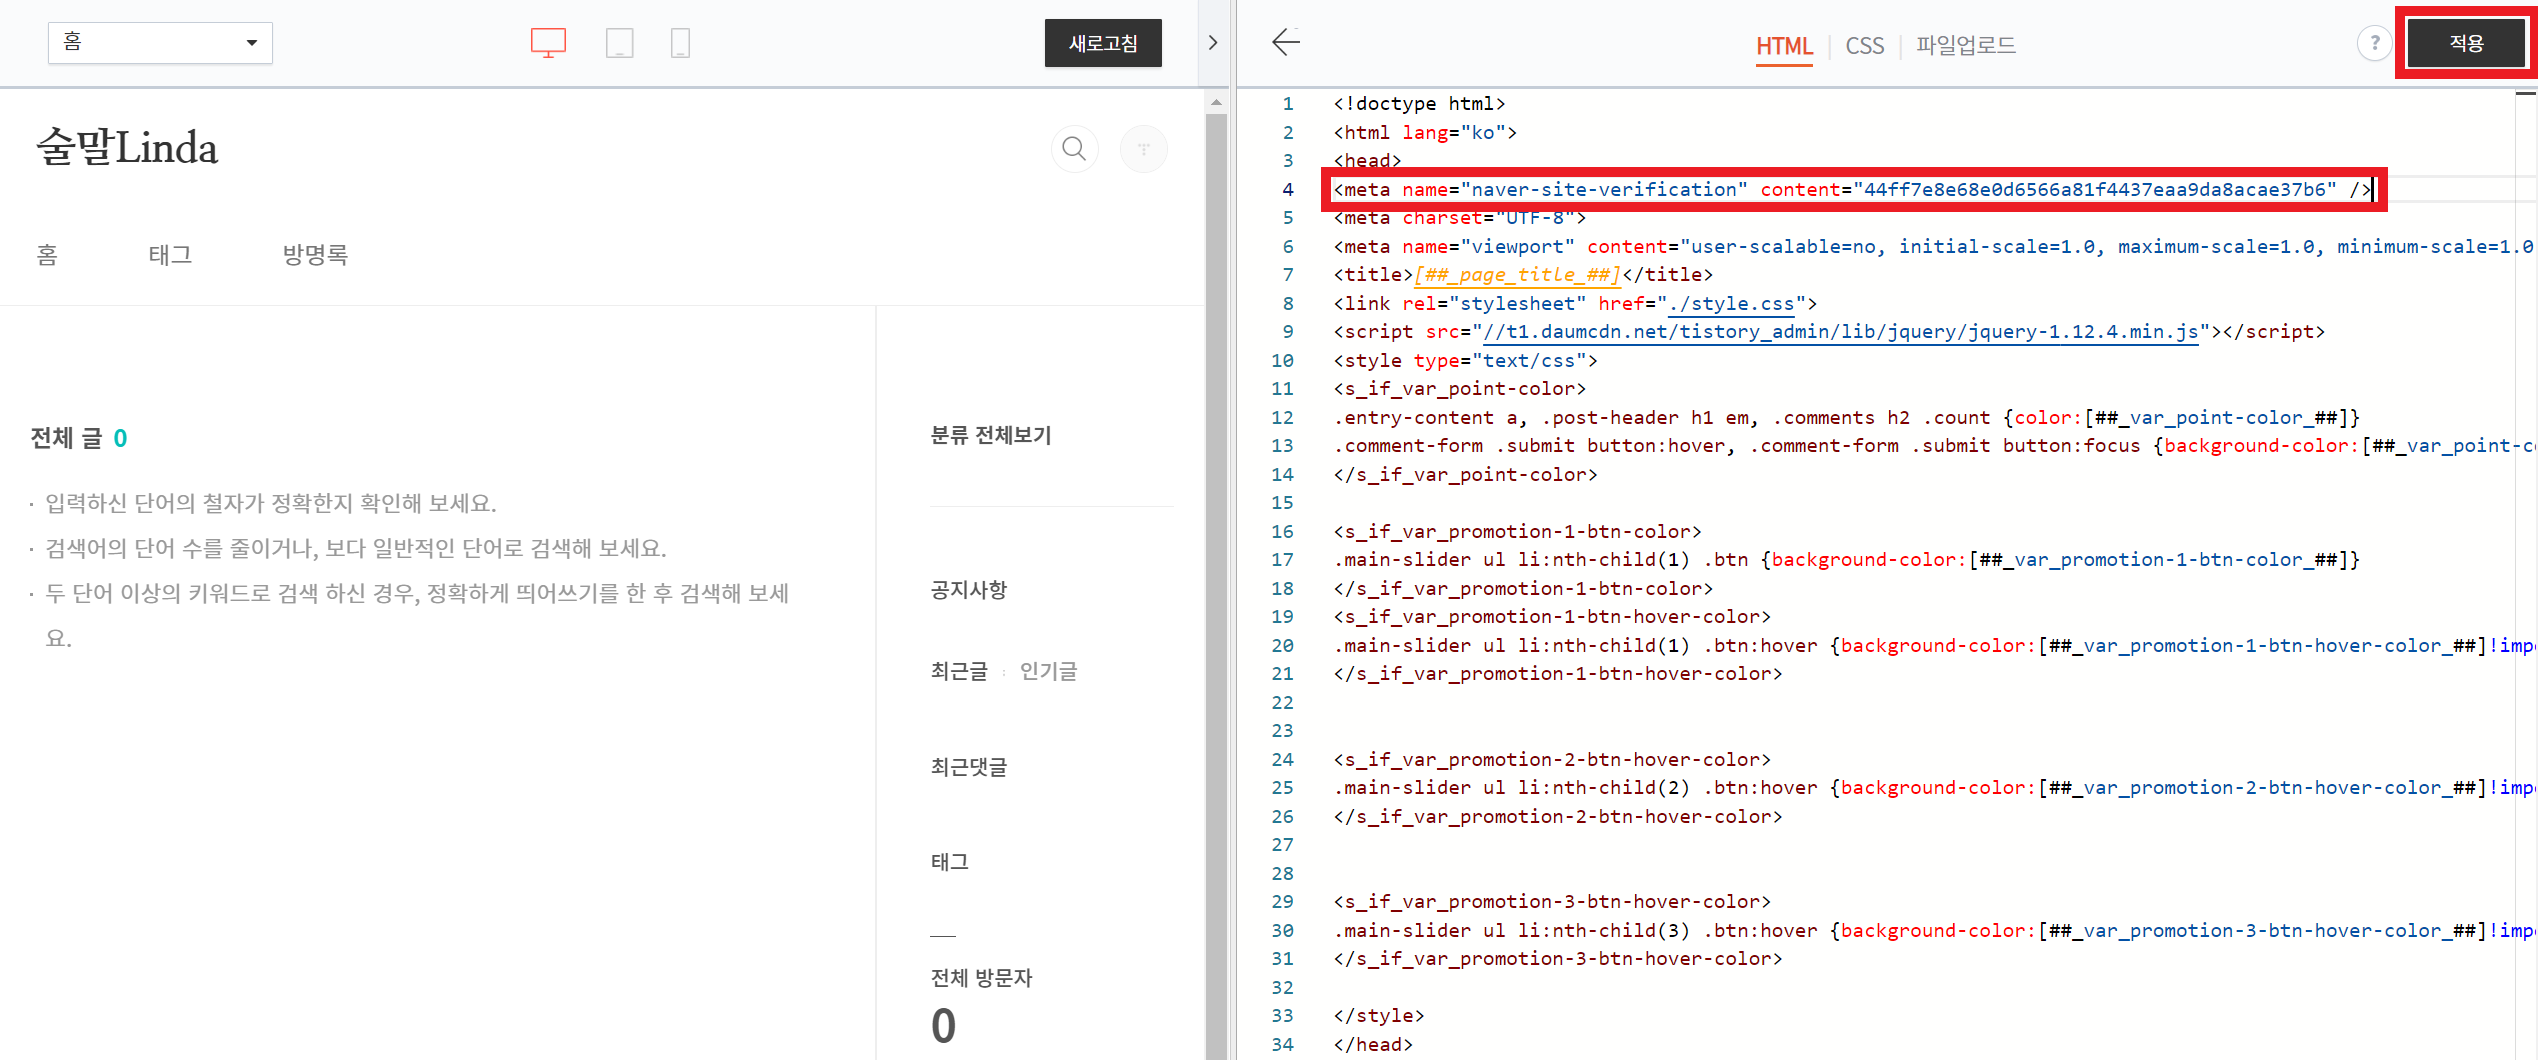Click the 전체 글 0 heading
This screenshot has height=1060, width=2538.
79,438
